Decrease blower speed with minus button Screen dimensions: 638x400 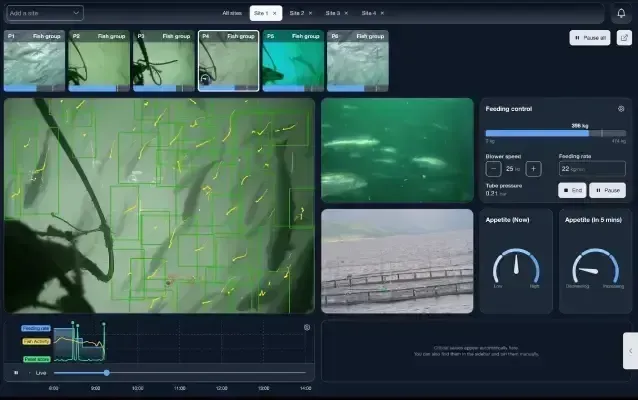493,169
